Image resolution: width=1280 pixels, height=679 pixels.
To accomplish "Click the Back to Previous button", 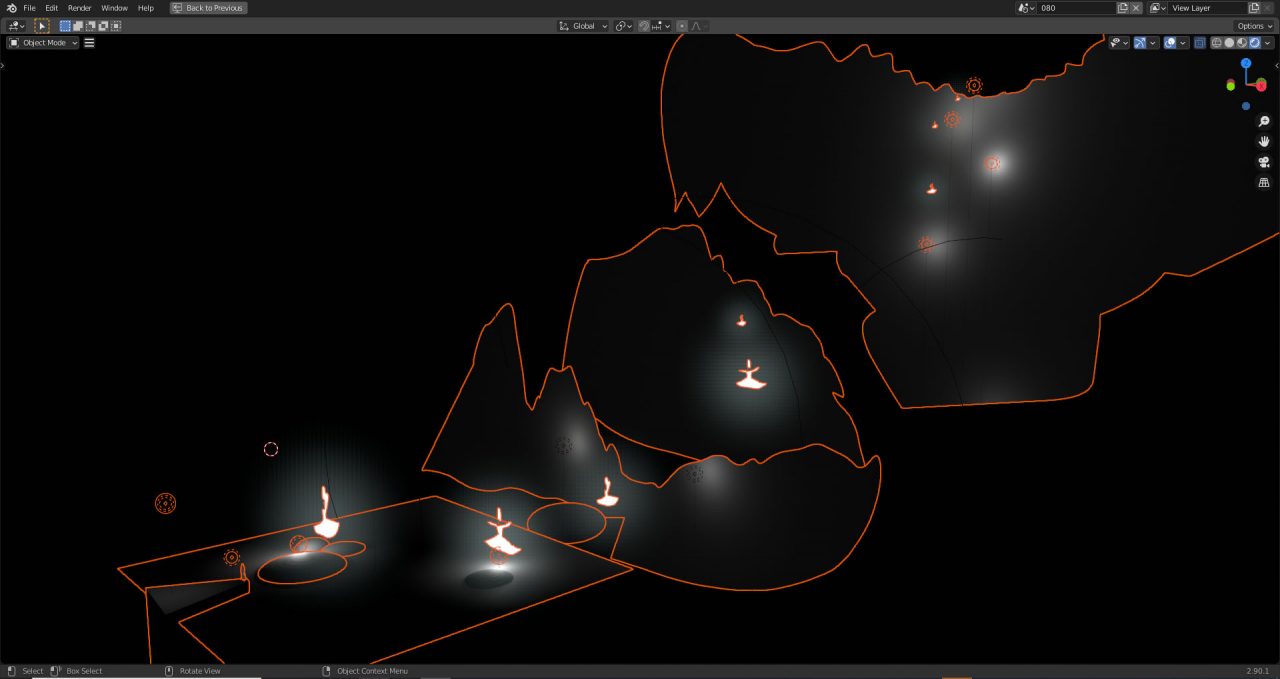I will 207,7.
